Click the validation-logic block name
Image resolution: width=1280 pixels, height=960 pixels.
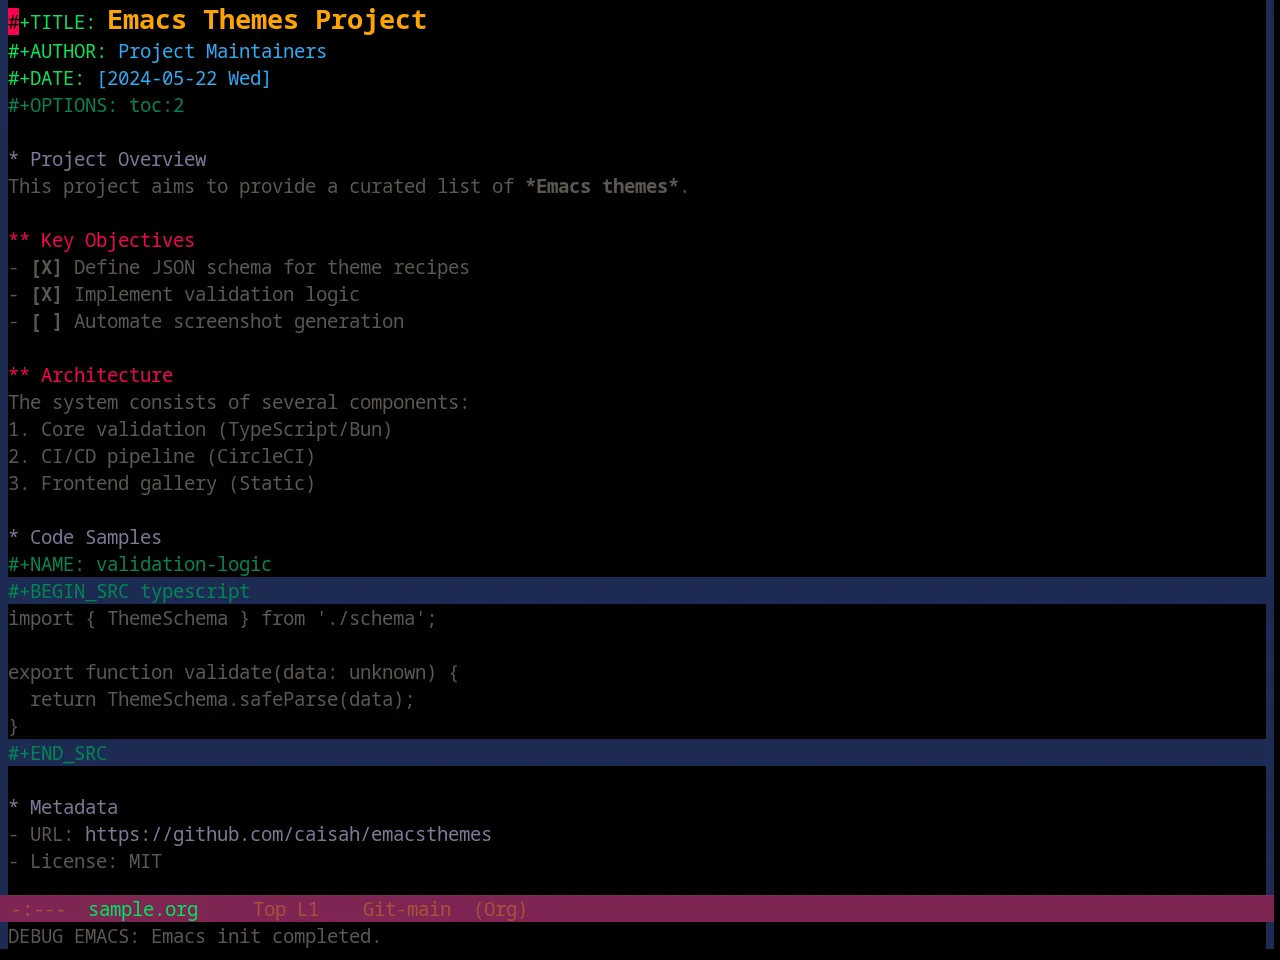[184, 564]
